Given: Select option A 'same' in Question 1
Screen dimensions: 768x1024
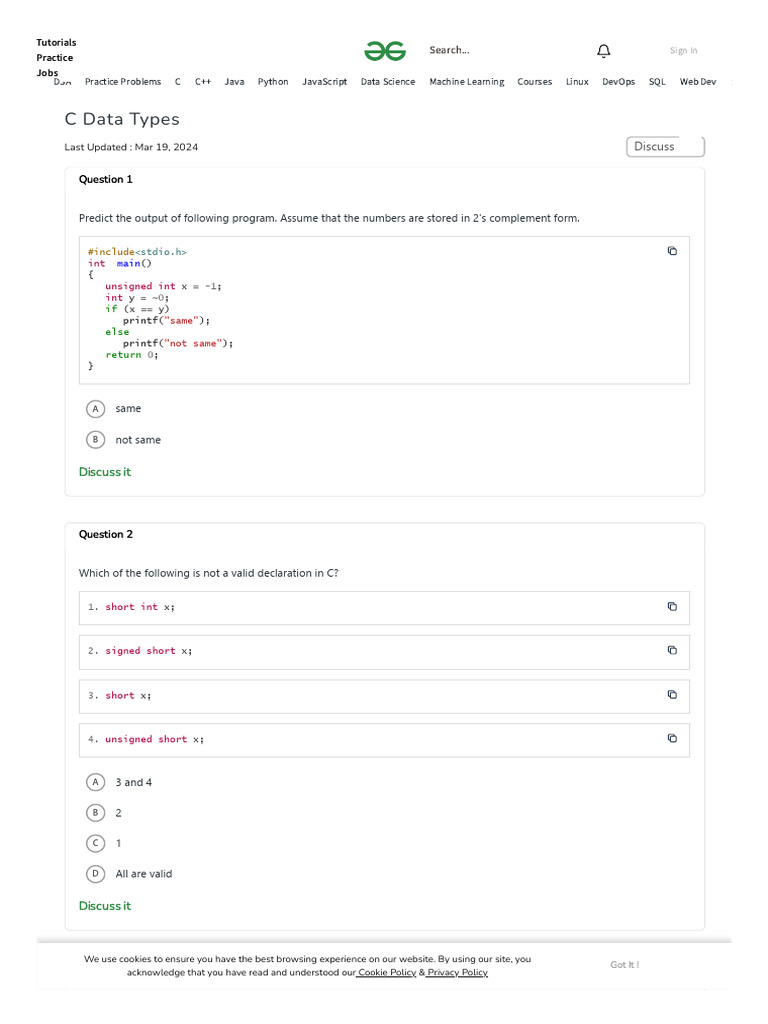Looking at the screenshot, I should (x=96, y=409).
